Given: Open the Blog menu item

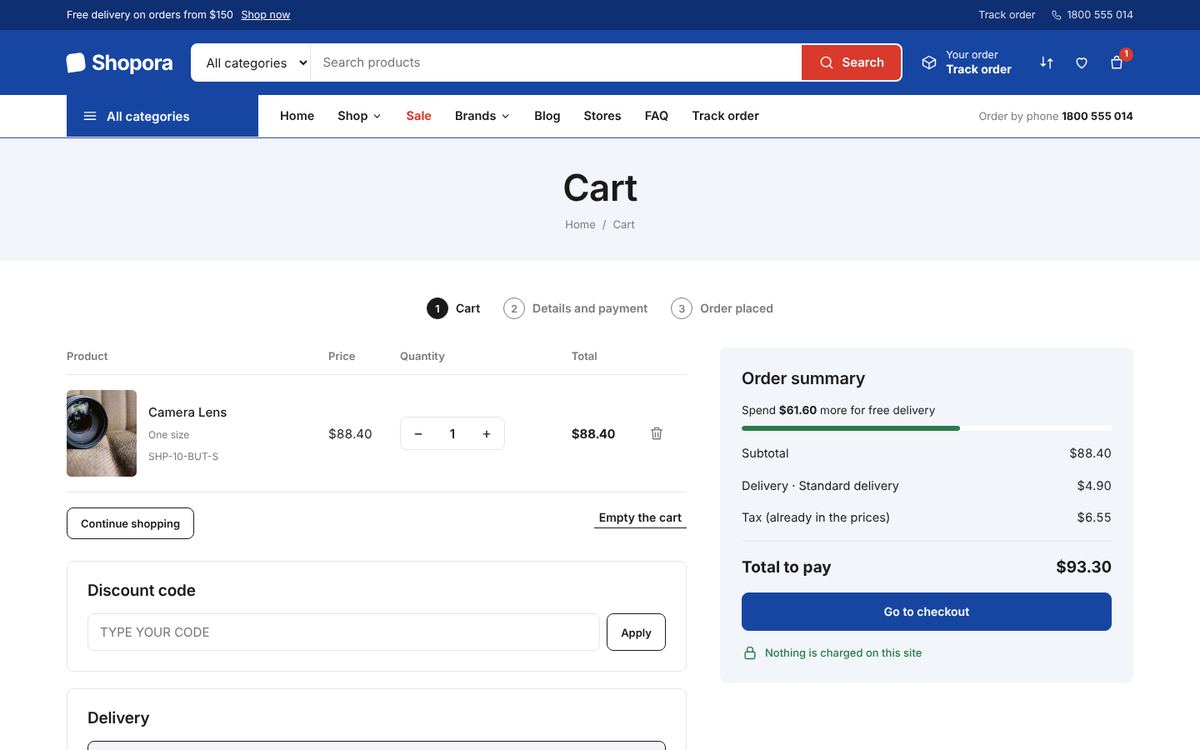Looking at the screenshot, I should pyautogui.click(x=547, y=116).
